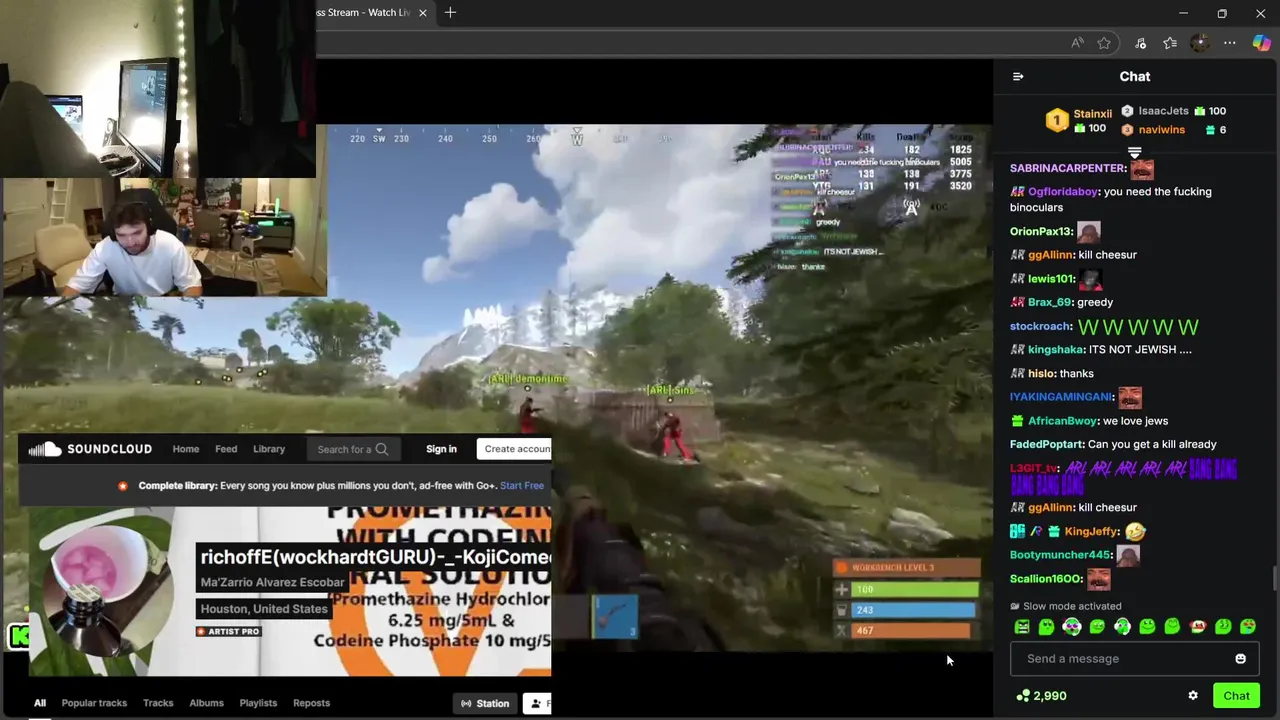Image resolution: width=1280 pixels, height=720 pixels.
Task: Click Slow mode activated notice
Action: click(1066, 606)
